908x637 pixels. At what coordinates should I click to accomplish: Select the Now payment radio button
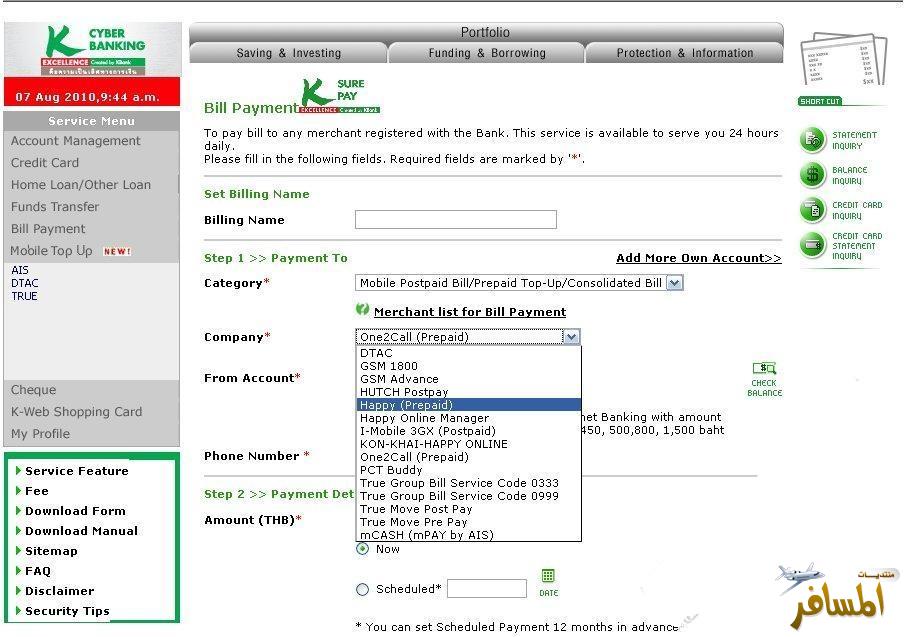pos(363,548)
